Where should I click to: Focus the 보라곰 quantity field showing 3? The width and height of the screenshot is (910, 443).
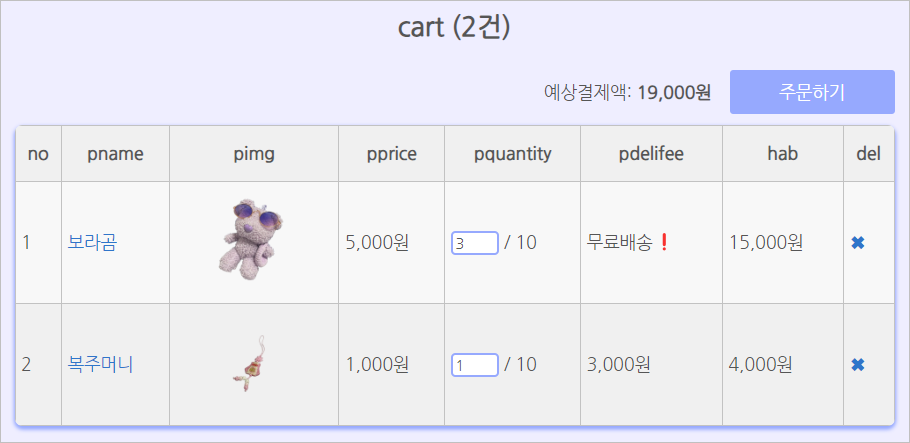pyautogui.click(x=475, y=243)
